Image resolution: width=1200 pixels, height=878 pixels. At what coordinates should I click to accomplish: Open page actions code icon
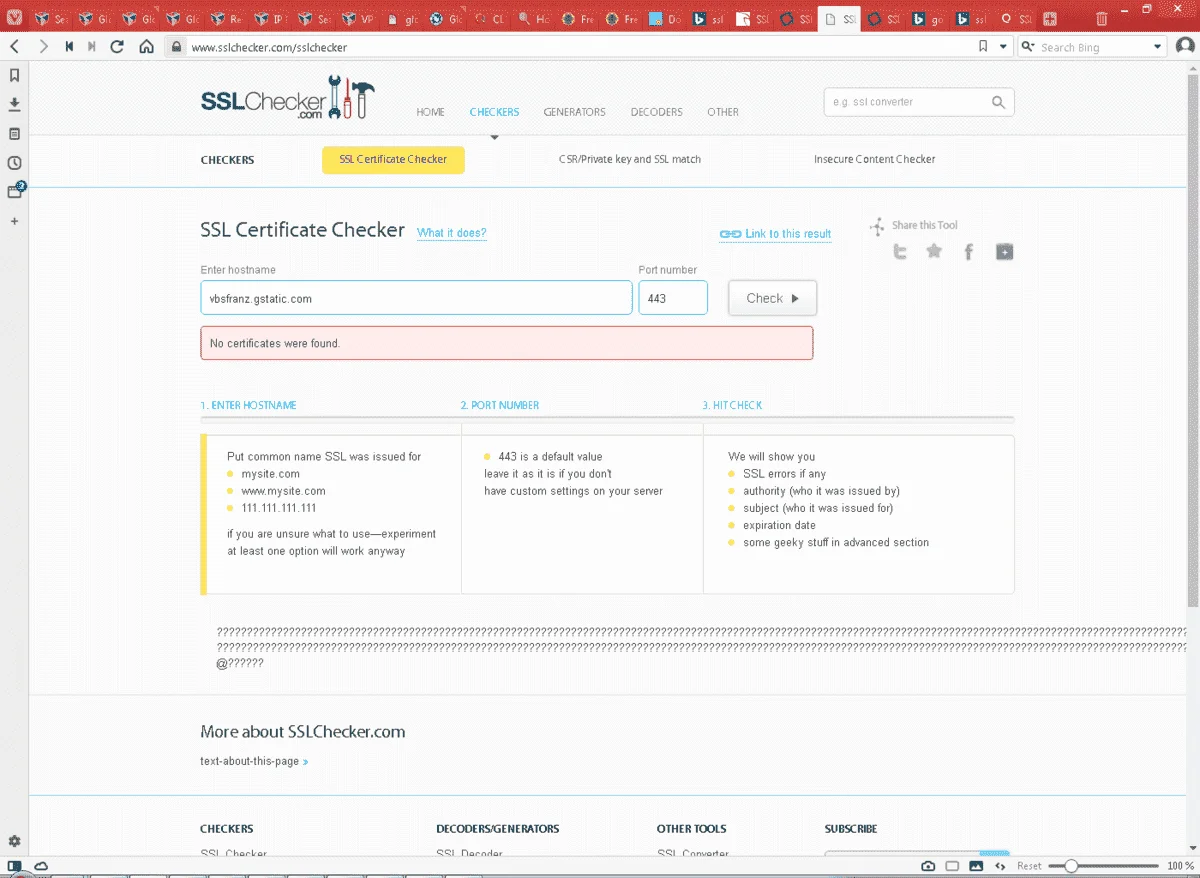coord(1000,865)
